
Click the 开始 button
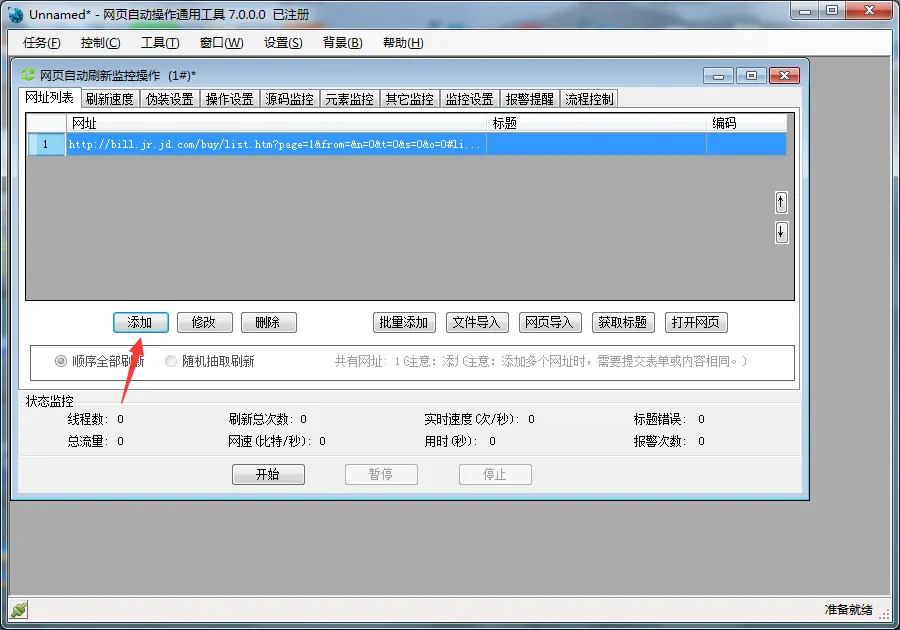[x=268, y=475]
